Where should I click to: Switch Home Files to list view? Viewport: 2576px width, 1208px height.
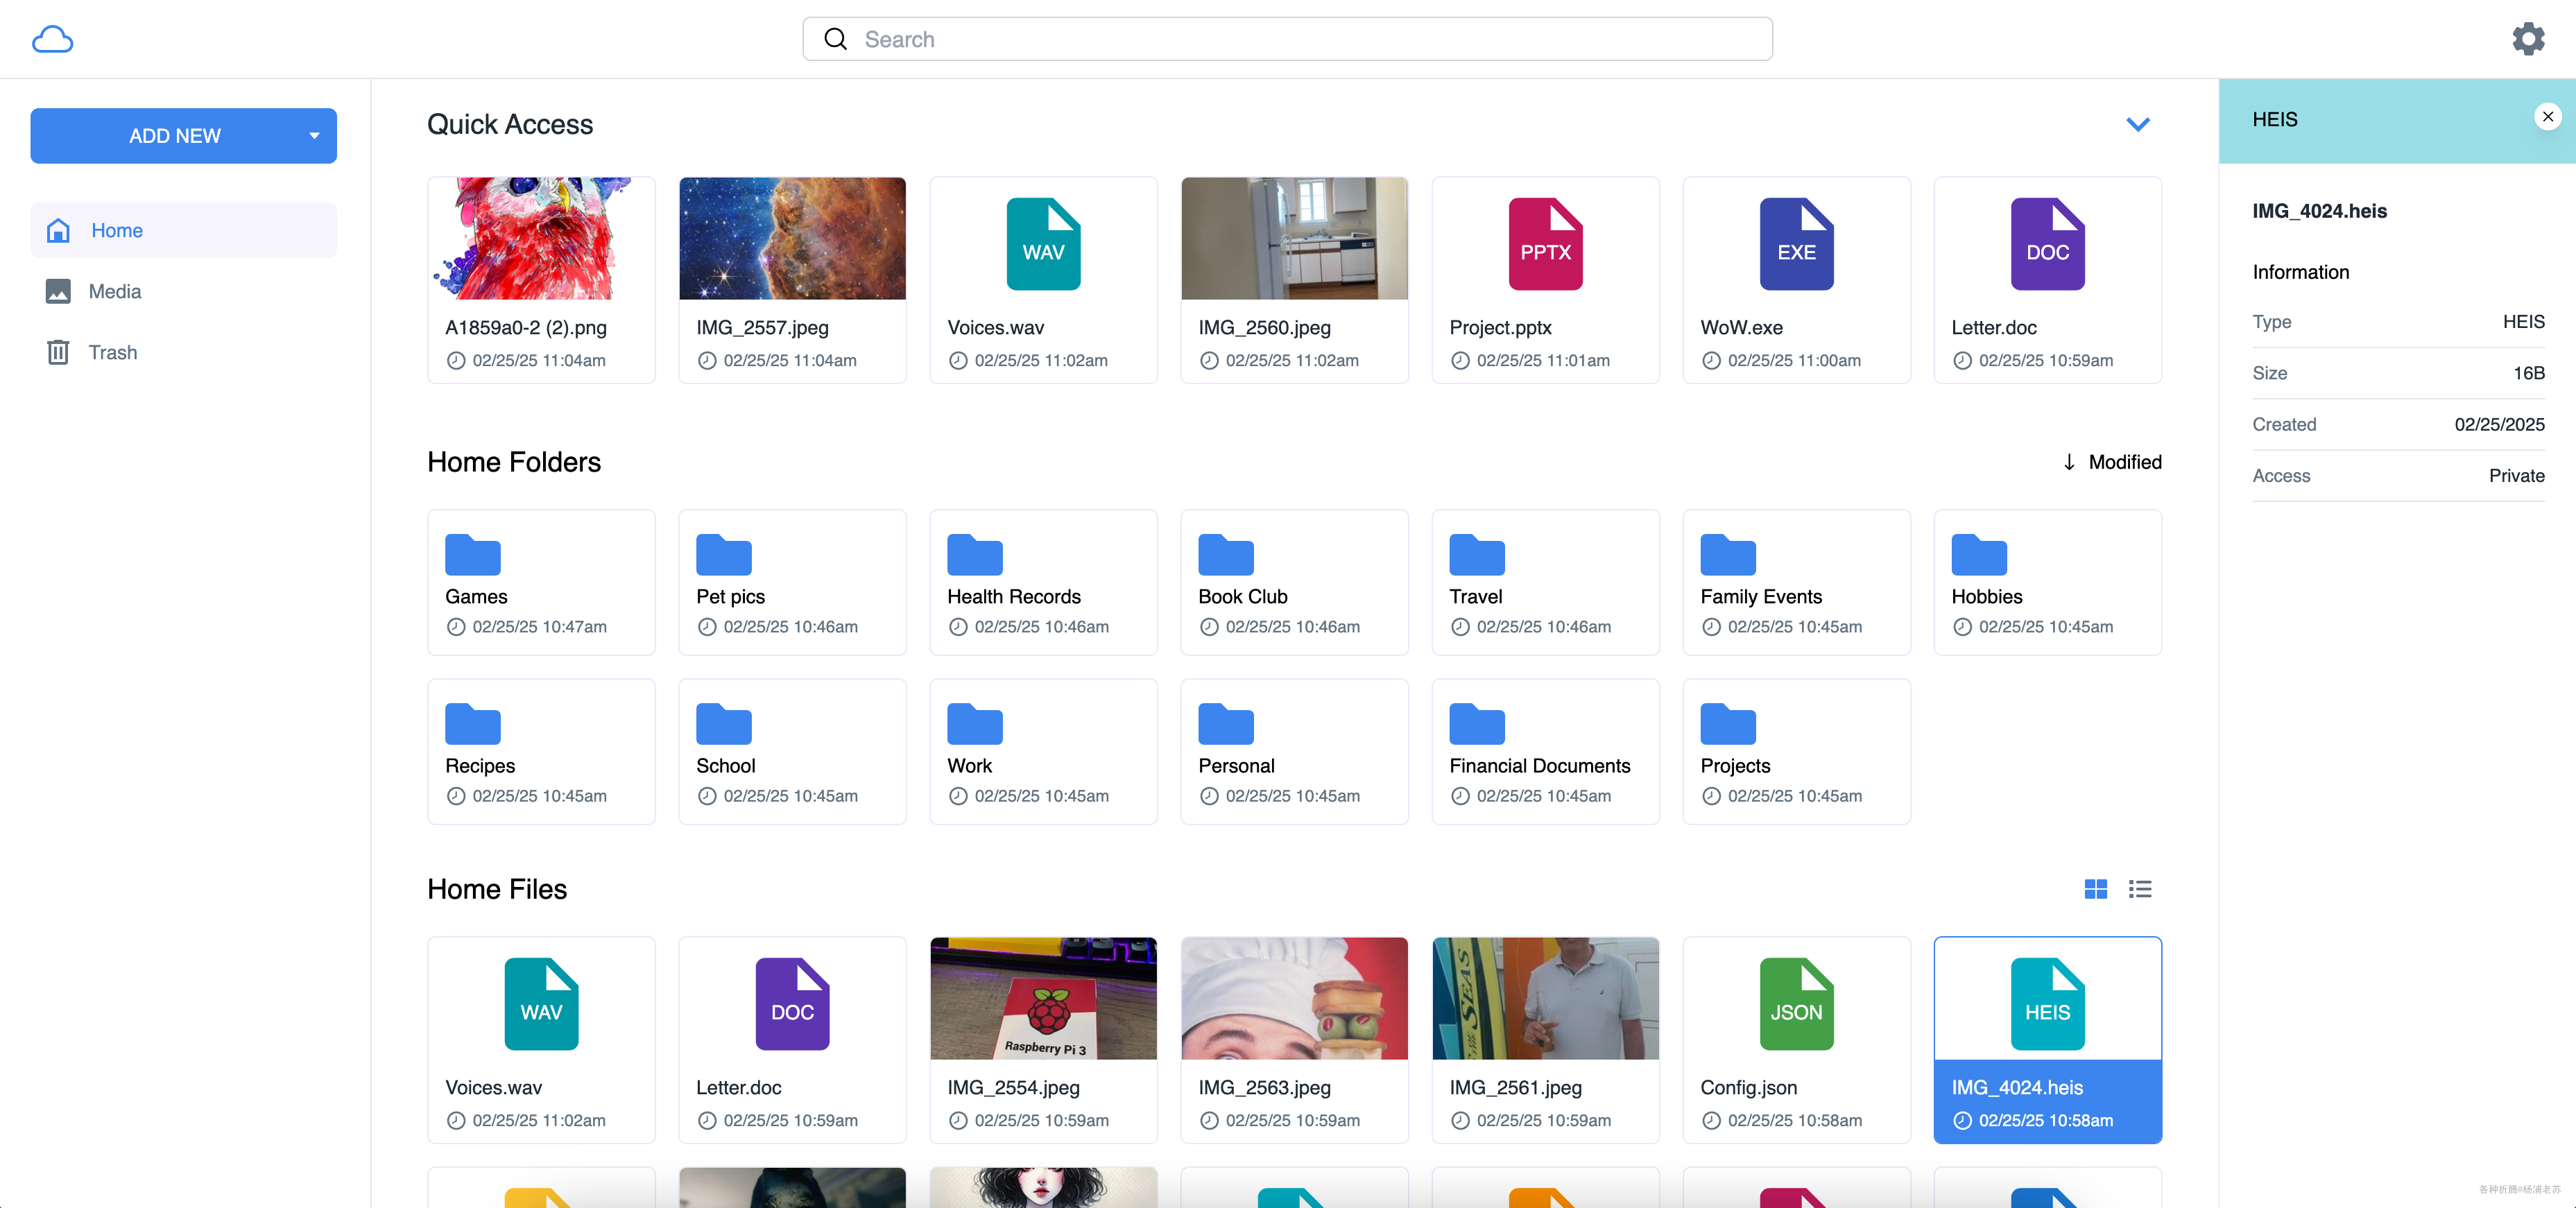click(2139, 889)
